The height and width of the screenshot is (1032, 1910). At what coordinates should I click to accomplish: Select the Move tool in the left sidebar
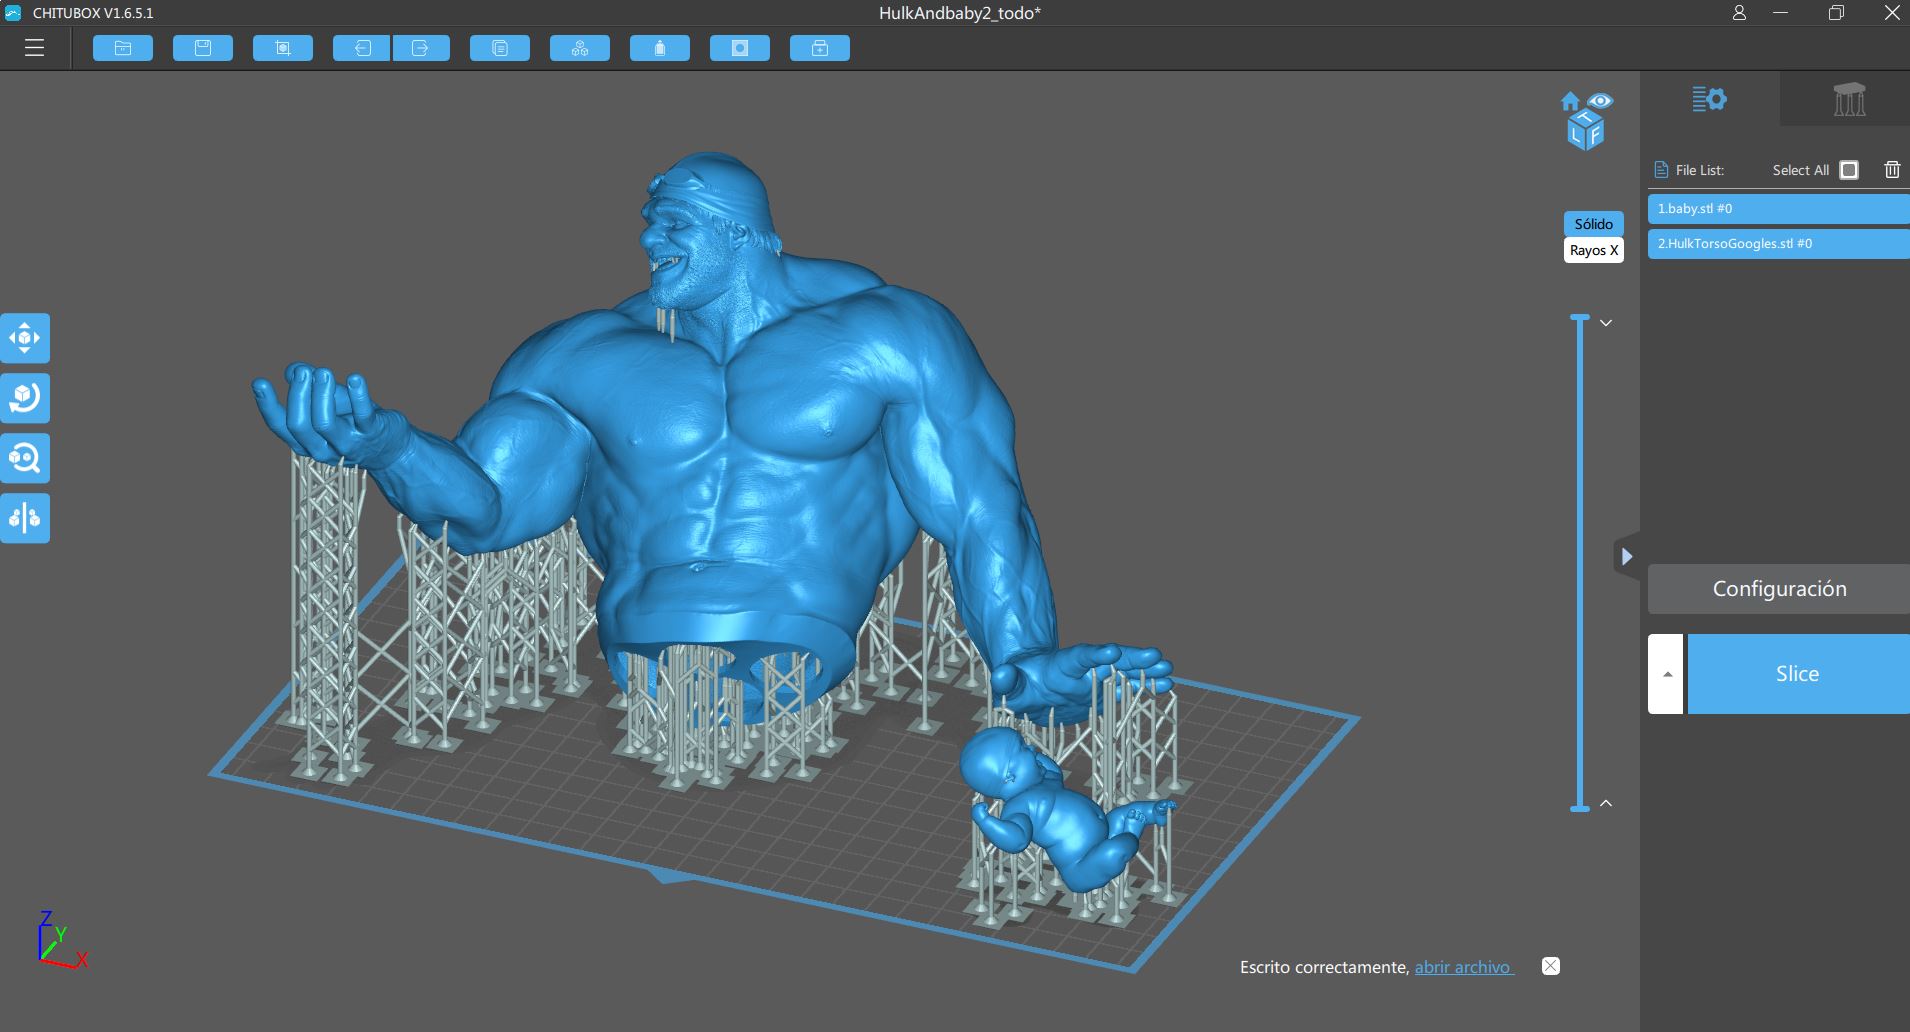click(25, 337)
